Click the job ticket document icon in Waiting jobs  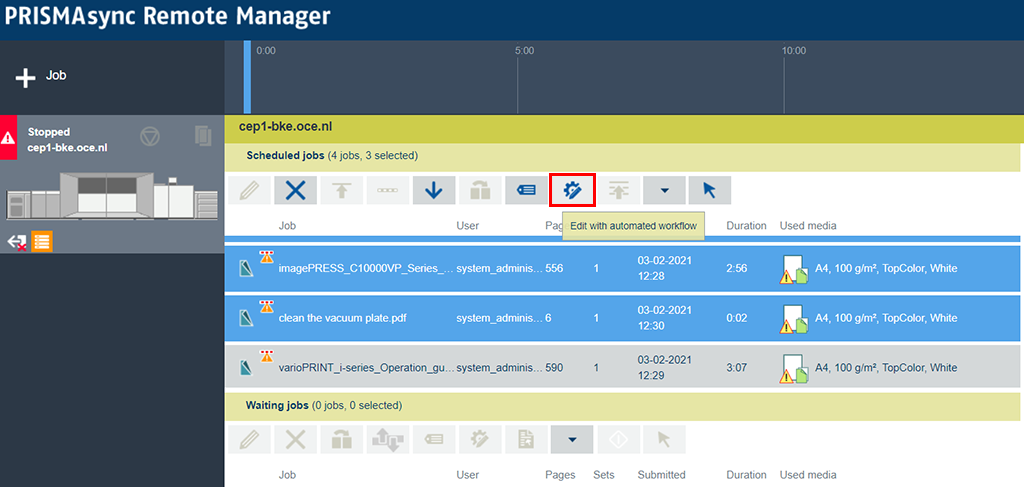526,439
